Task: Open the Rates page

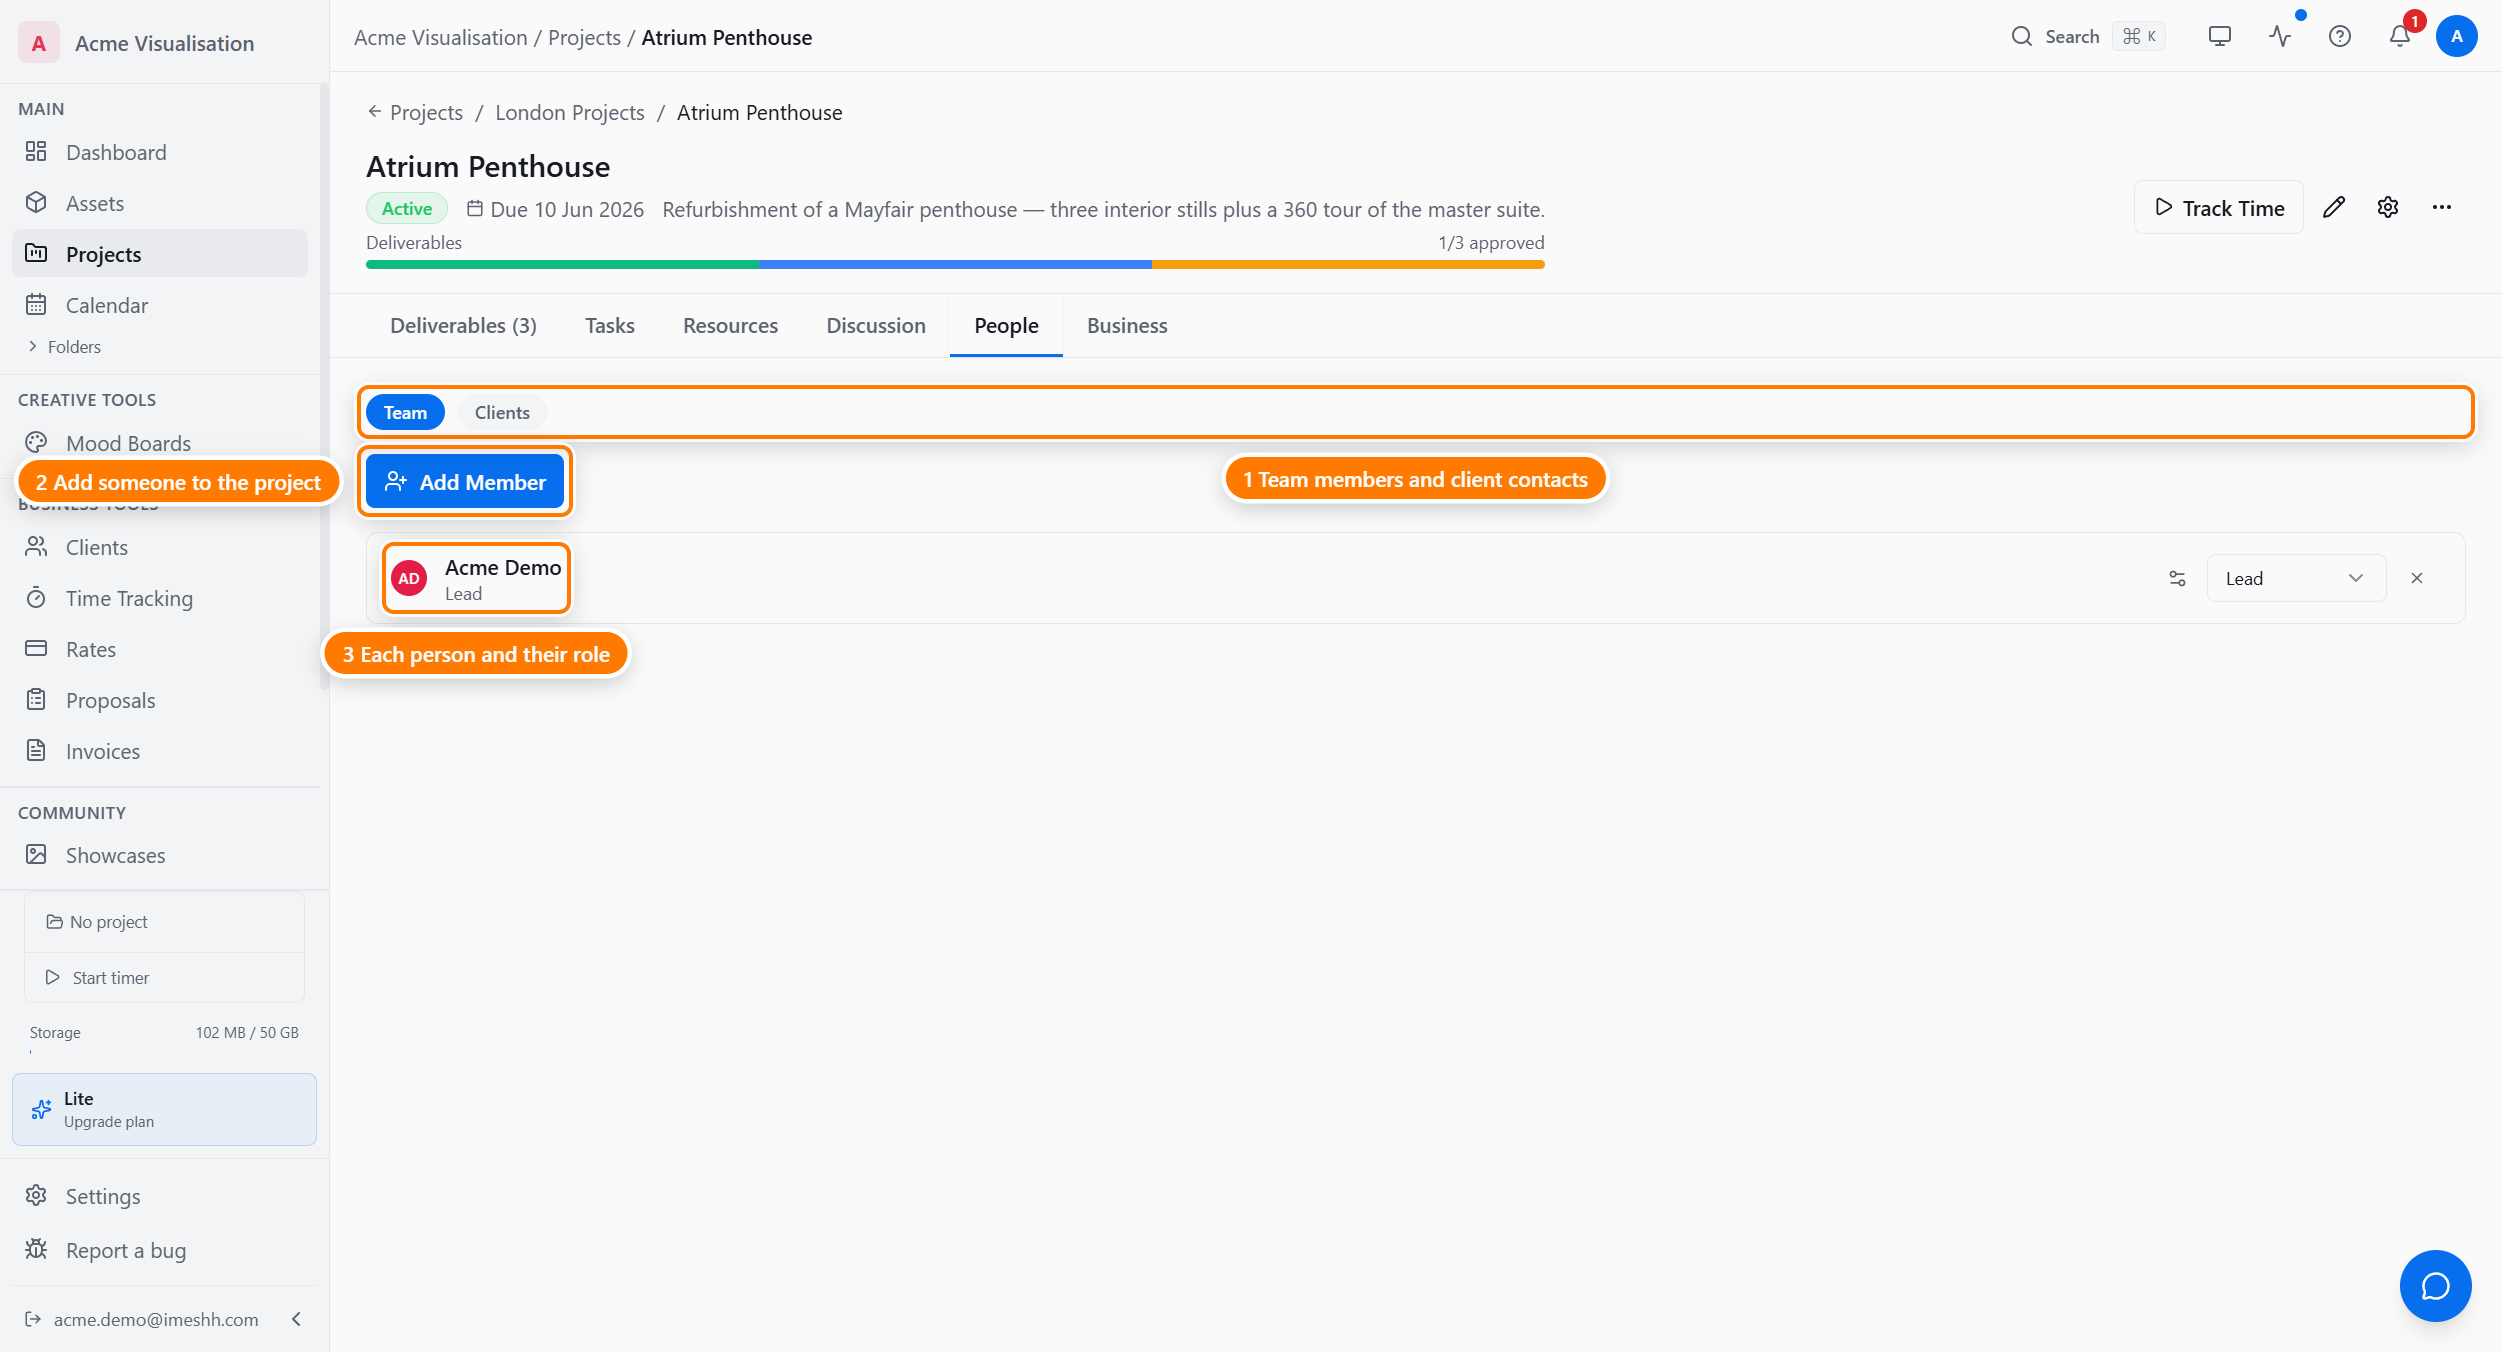Action: point(160,649)
